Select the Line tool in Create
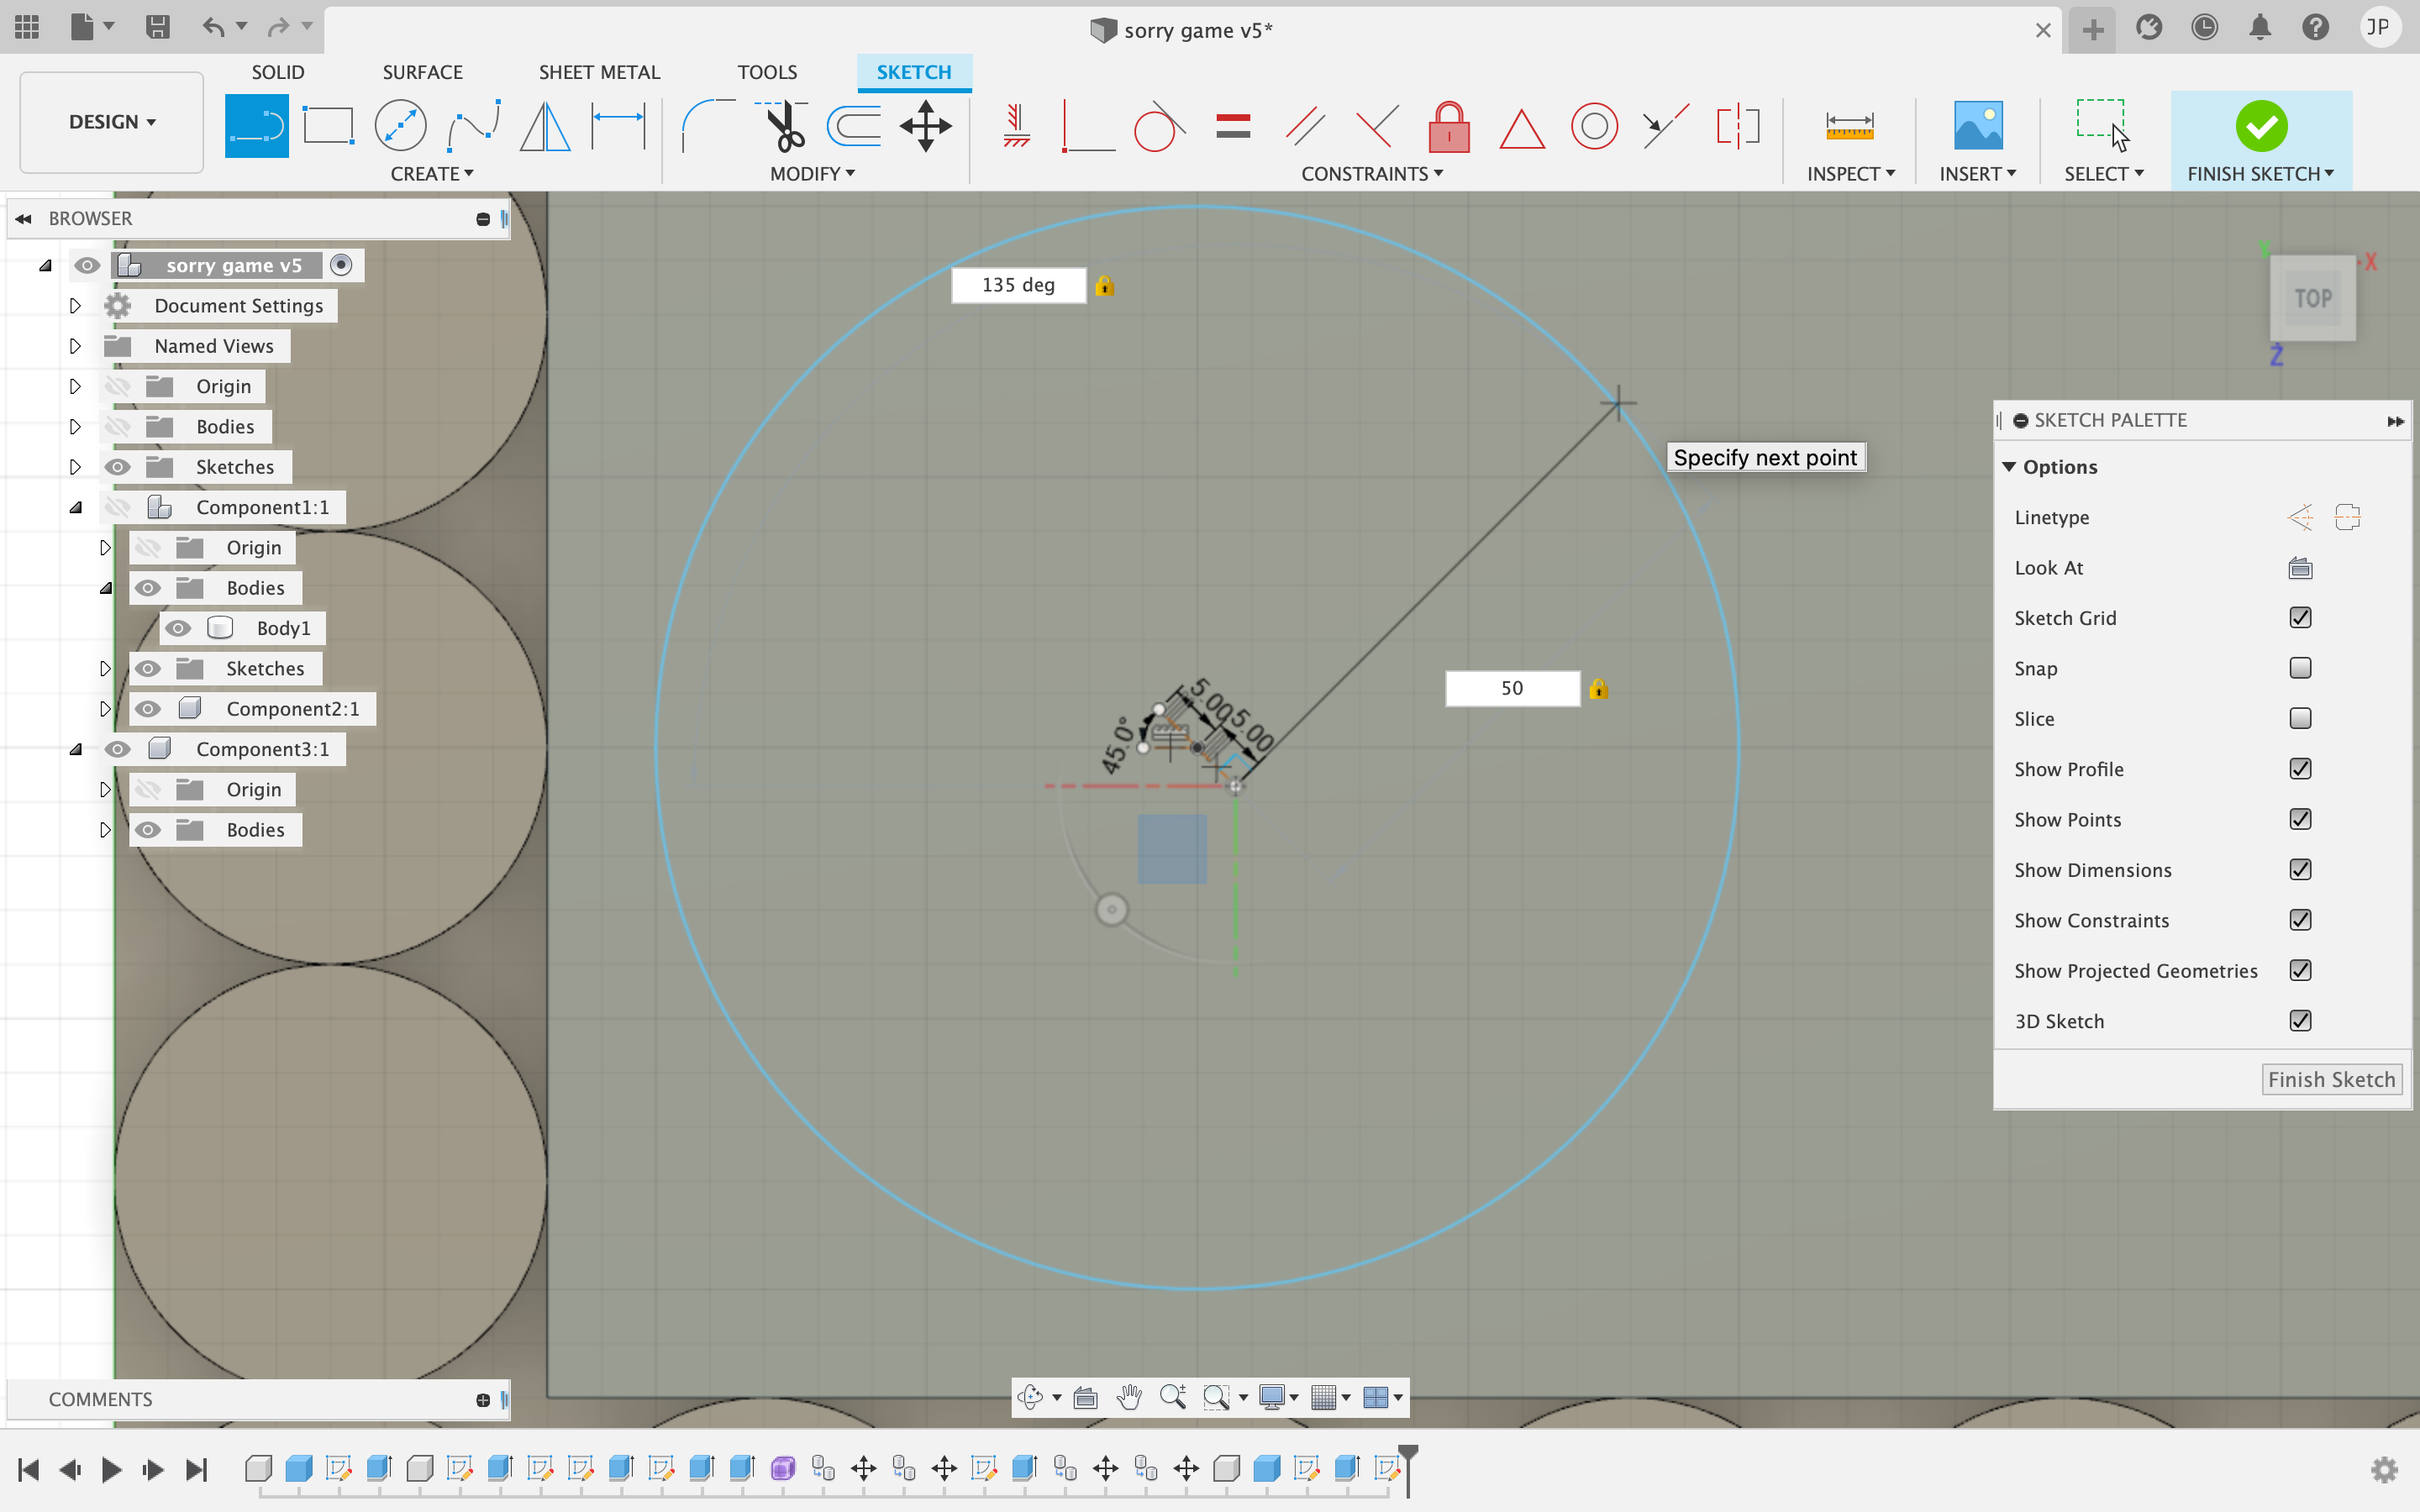2420x1512 pixels. (x=257, y=126)
